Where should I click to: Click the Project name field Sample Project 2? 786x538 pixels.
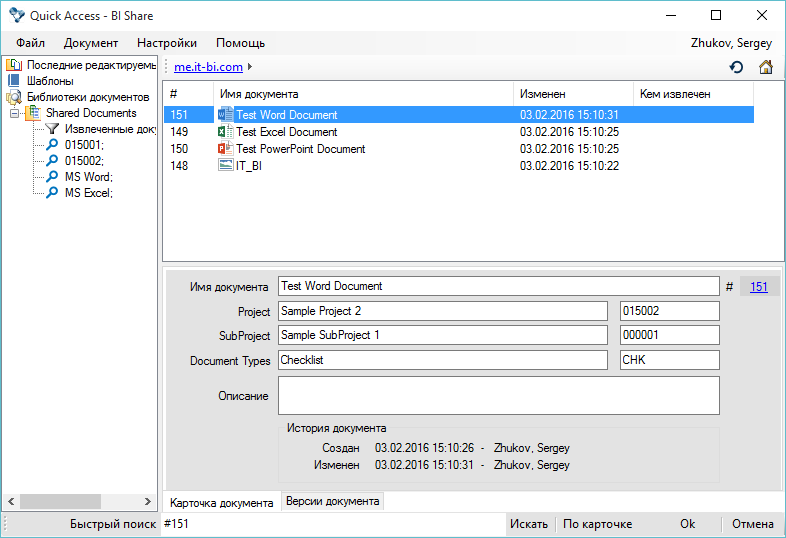[443, 311]
